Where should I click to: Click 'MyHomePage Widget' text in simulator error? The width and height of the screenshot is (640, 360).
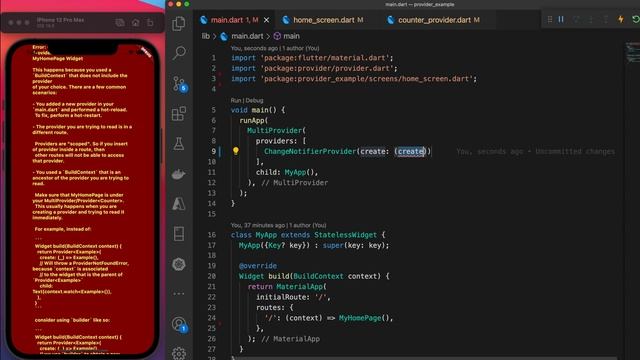tap(58, 58)
